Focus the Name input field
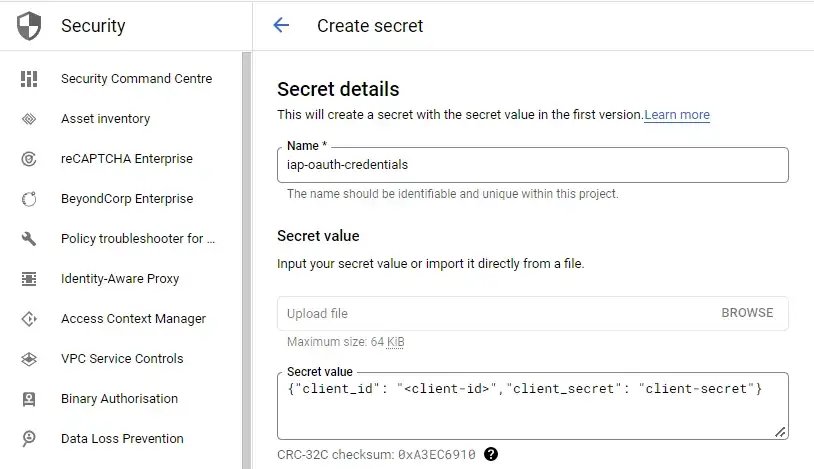This screenshot has width=814, height=469. (532, 165)
